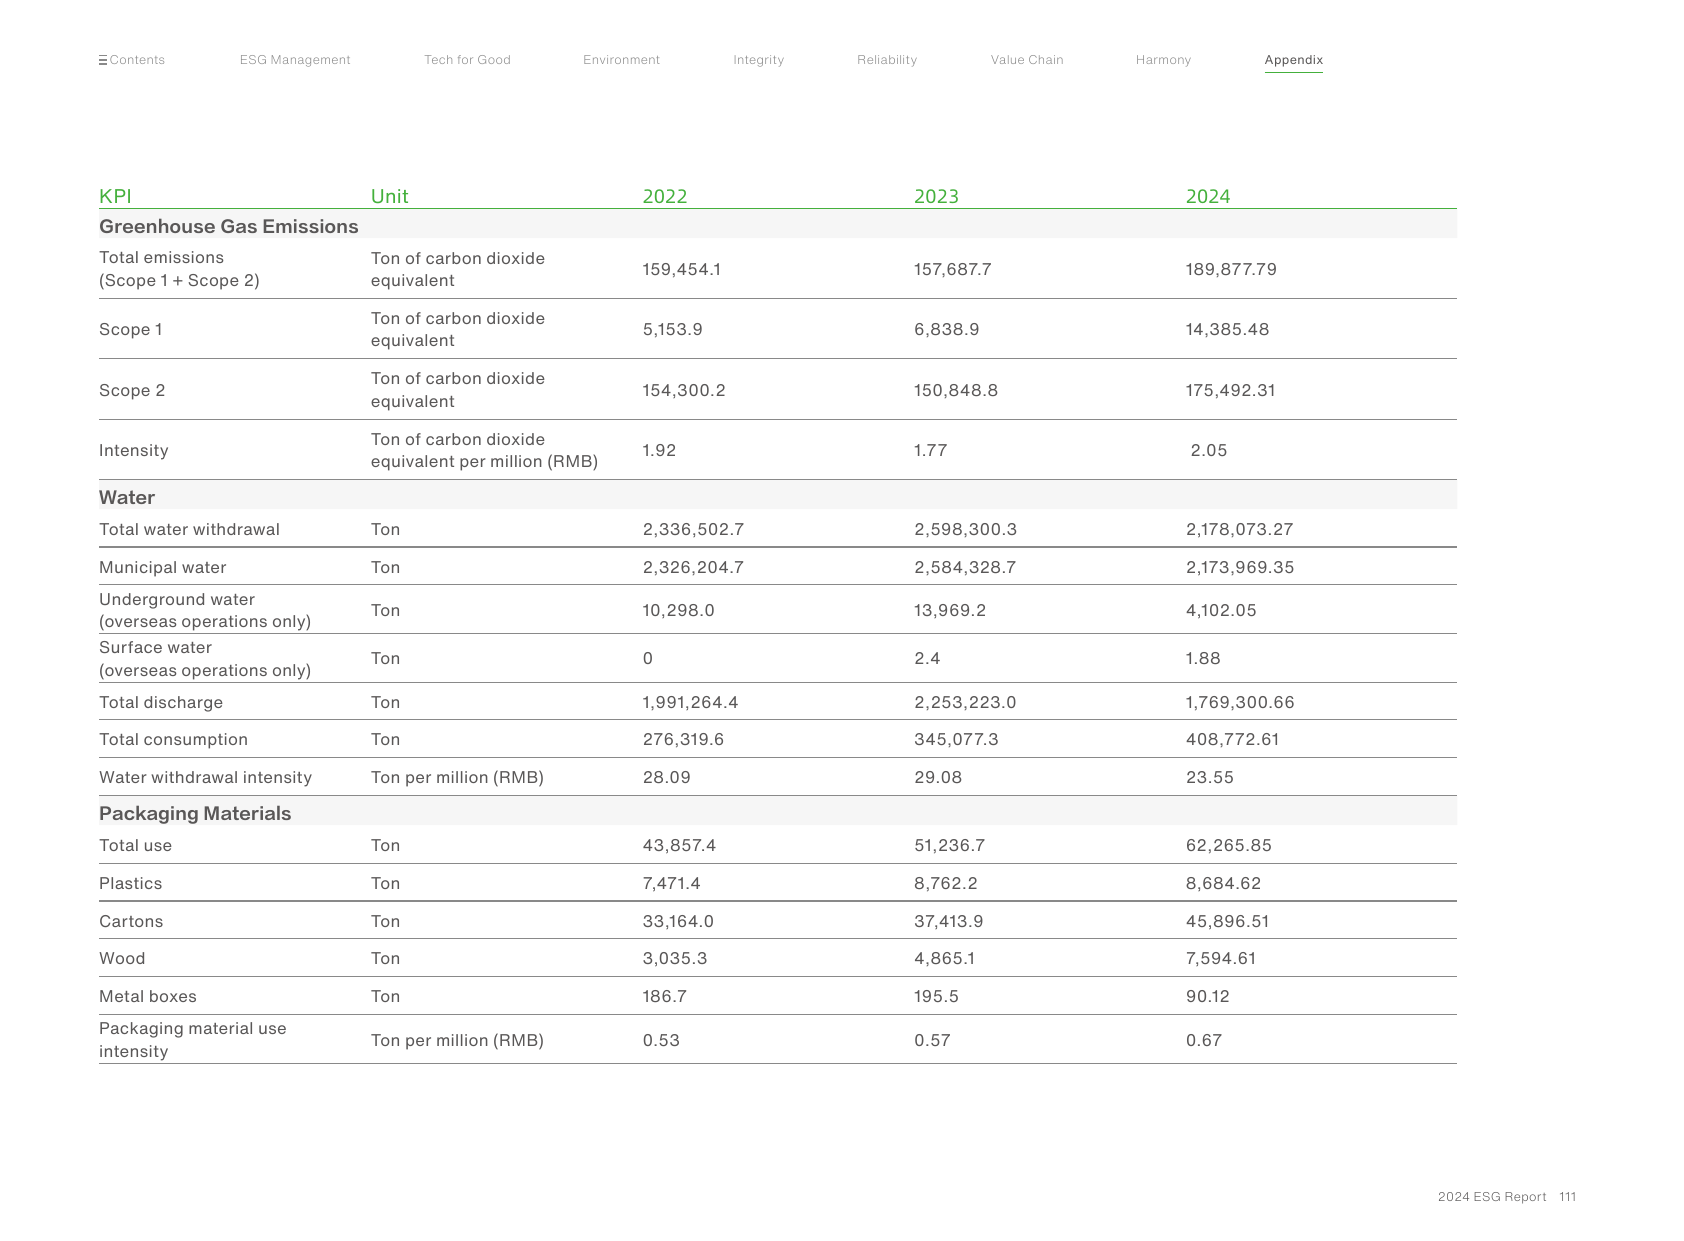
Task: Select Surface water 2023 value 2.4
Action: click(927, 658)
